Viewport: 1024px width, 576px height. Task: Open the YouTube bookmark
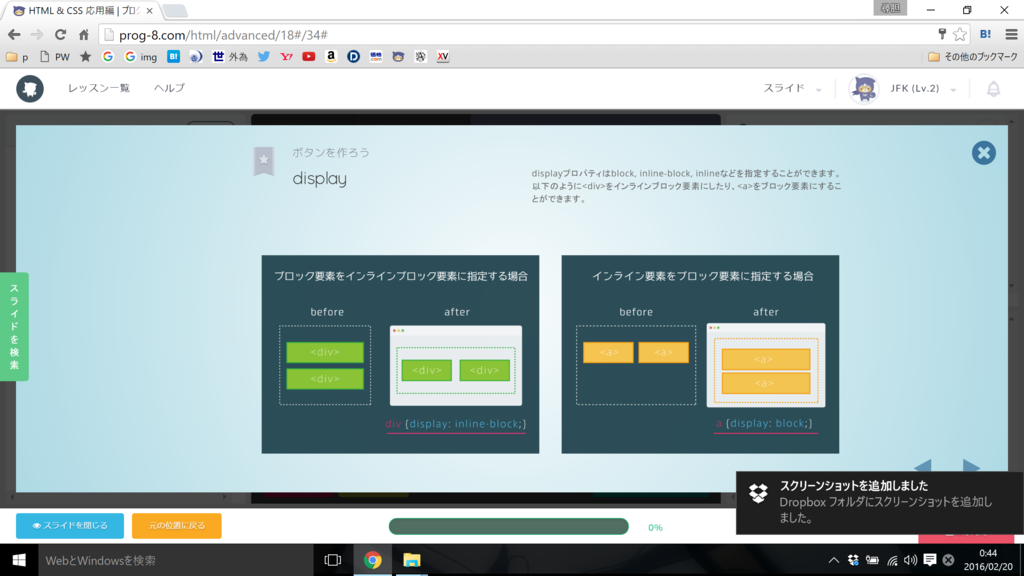coord(309,57)
